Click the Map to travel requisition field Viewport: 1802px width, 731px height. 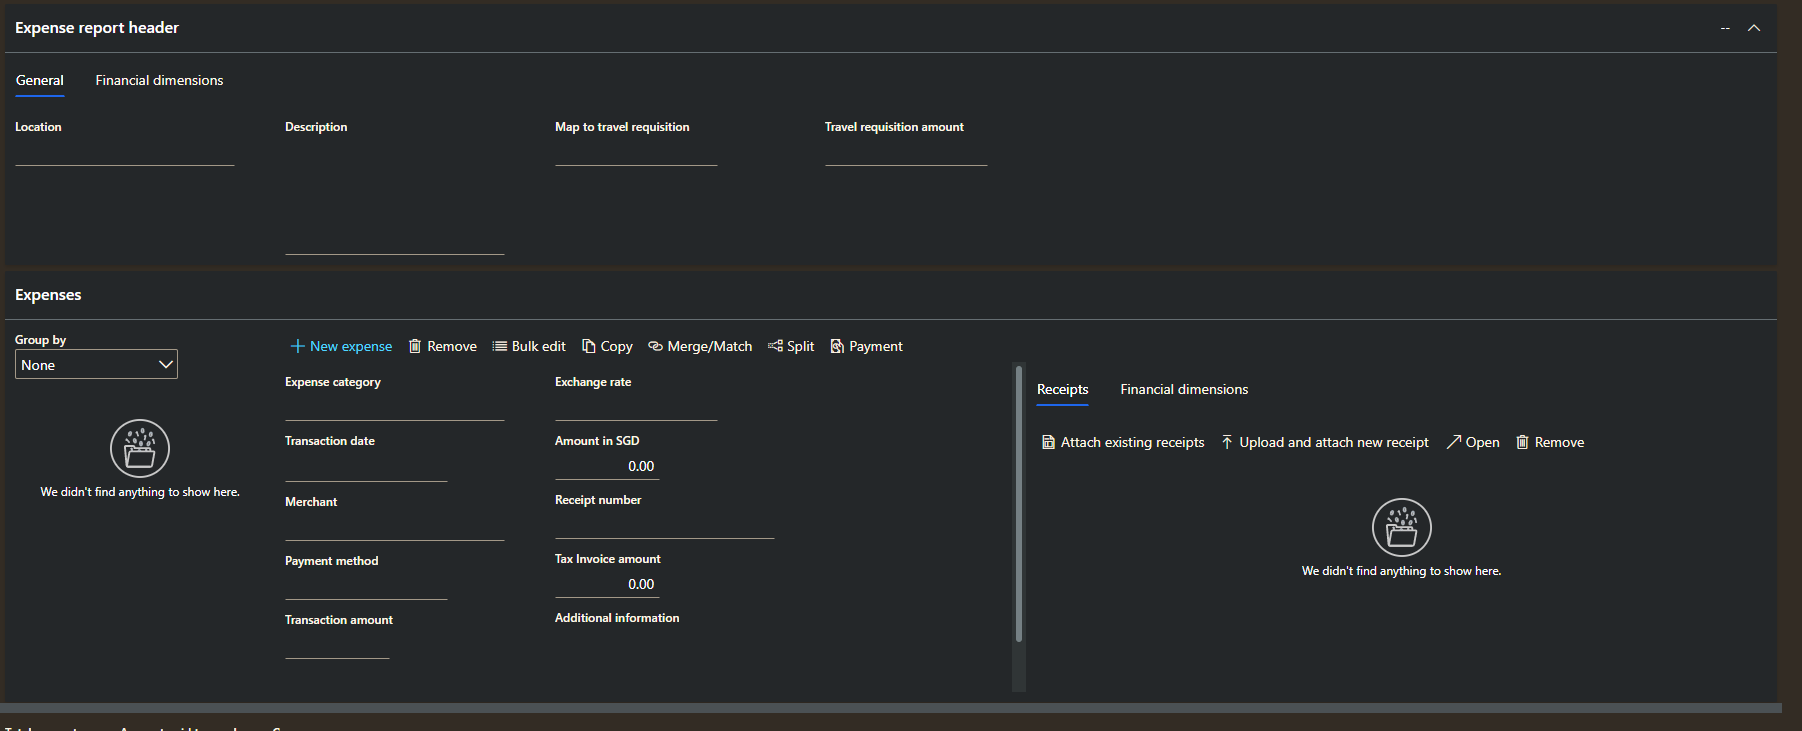tap(636, 152)
